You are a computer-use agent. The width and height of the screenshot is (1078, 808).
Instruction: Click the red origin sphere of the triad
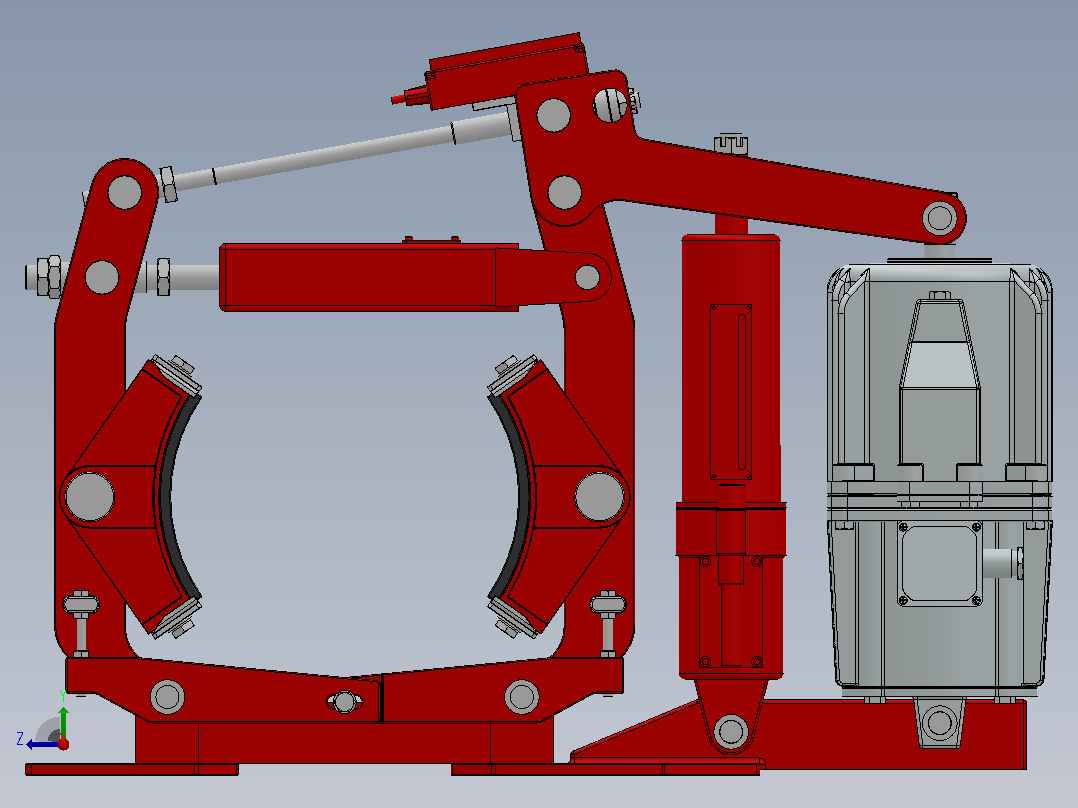[x=63, y=744]
